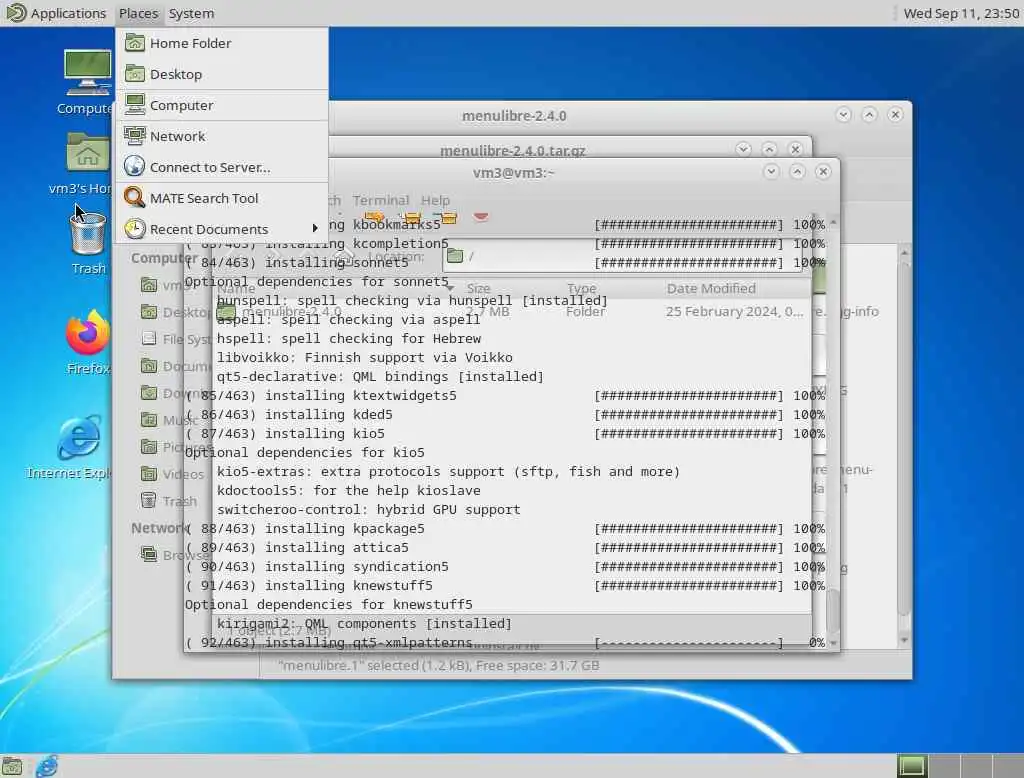Click the "2.7 MB" size cell
The image size is (1024, 778).
click(x=488, y=312)
